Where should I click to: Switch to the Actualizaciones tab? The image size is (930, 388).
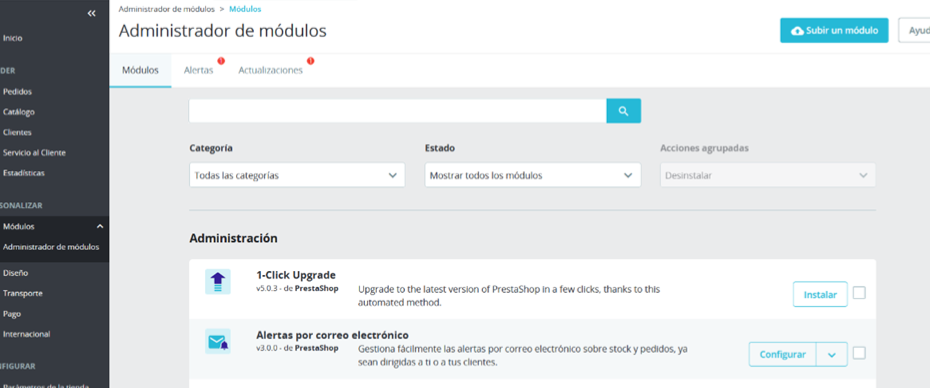click(x=270, y=70)
